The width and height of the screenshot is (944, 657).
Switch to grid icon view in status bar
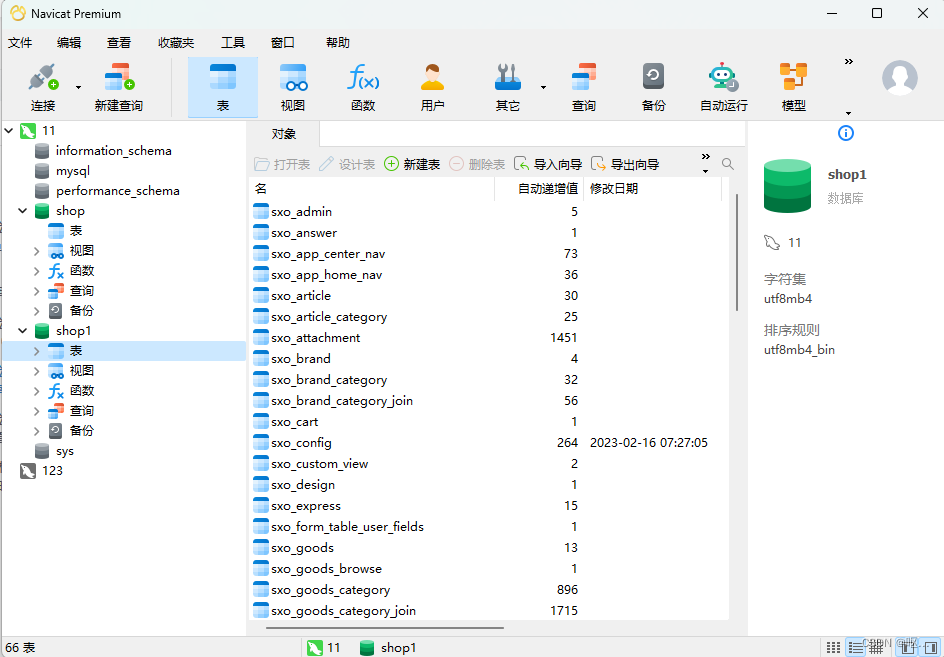pyautogui.click(x=833, y=647)
